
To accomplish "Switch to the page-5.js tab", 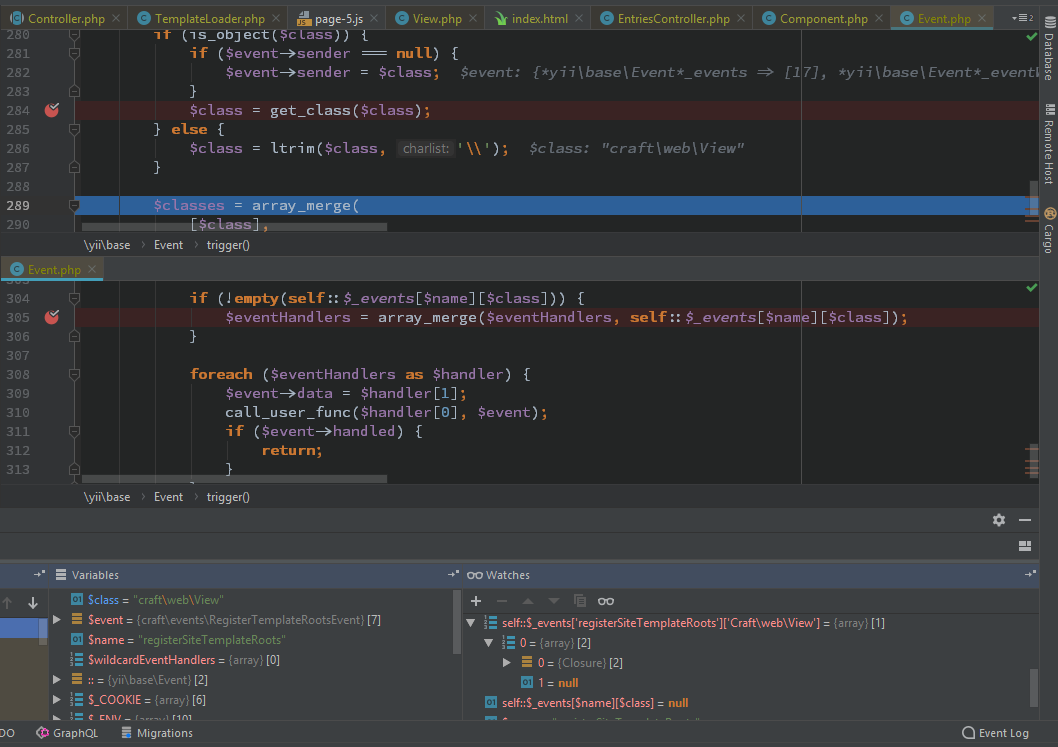I will [x=338, y=18].
